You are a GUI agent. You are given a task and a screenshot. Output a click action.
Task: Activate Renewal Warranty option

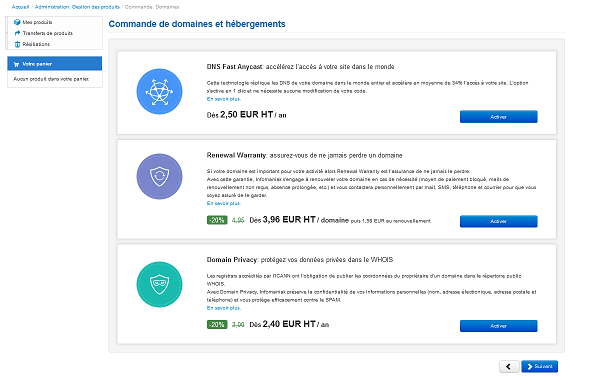click(x=499, y=221)
